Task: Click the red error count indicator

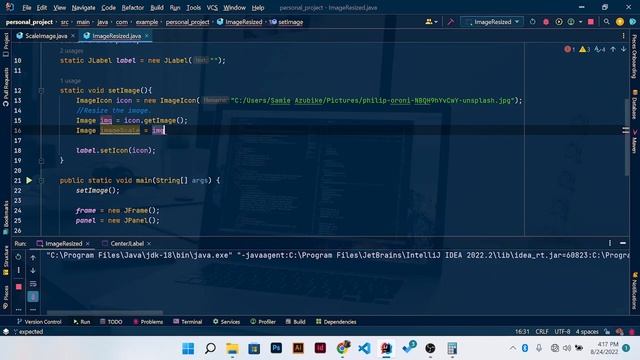Action: [x=569, y=49]
